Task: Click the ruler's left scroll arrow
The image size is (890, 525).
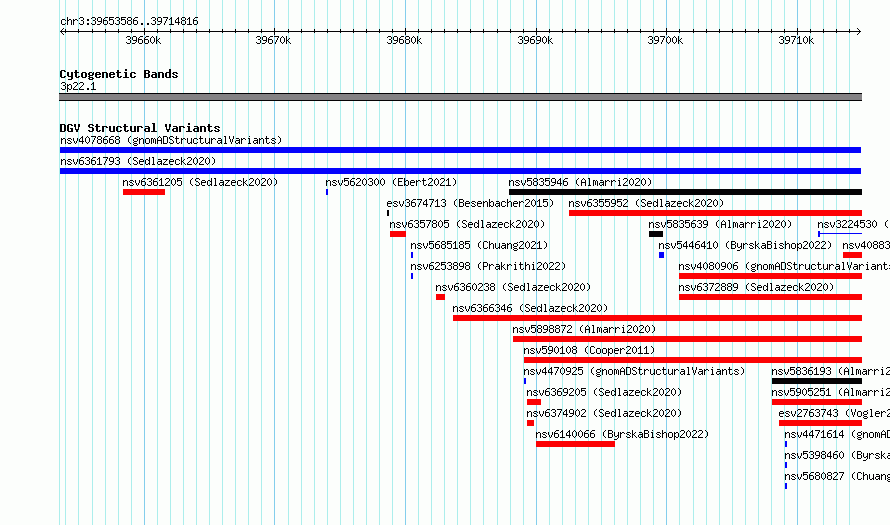Action: [62, 31]
